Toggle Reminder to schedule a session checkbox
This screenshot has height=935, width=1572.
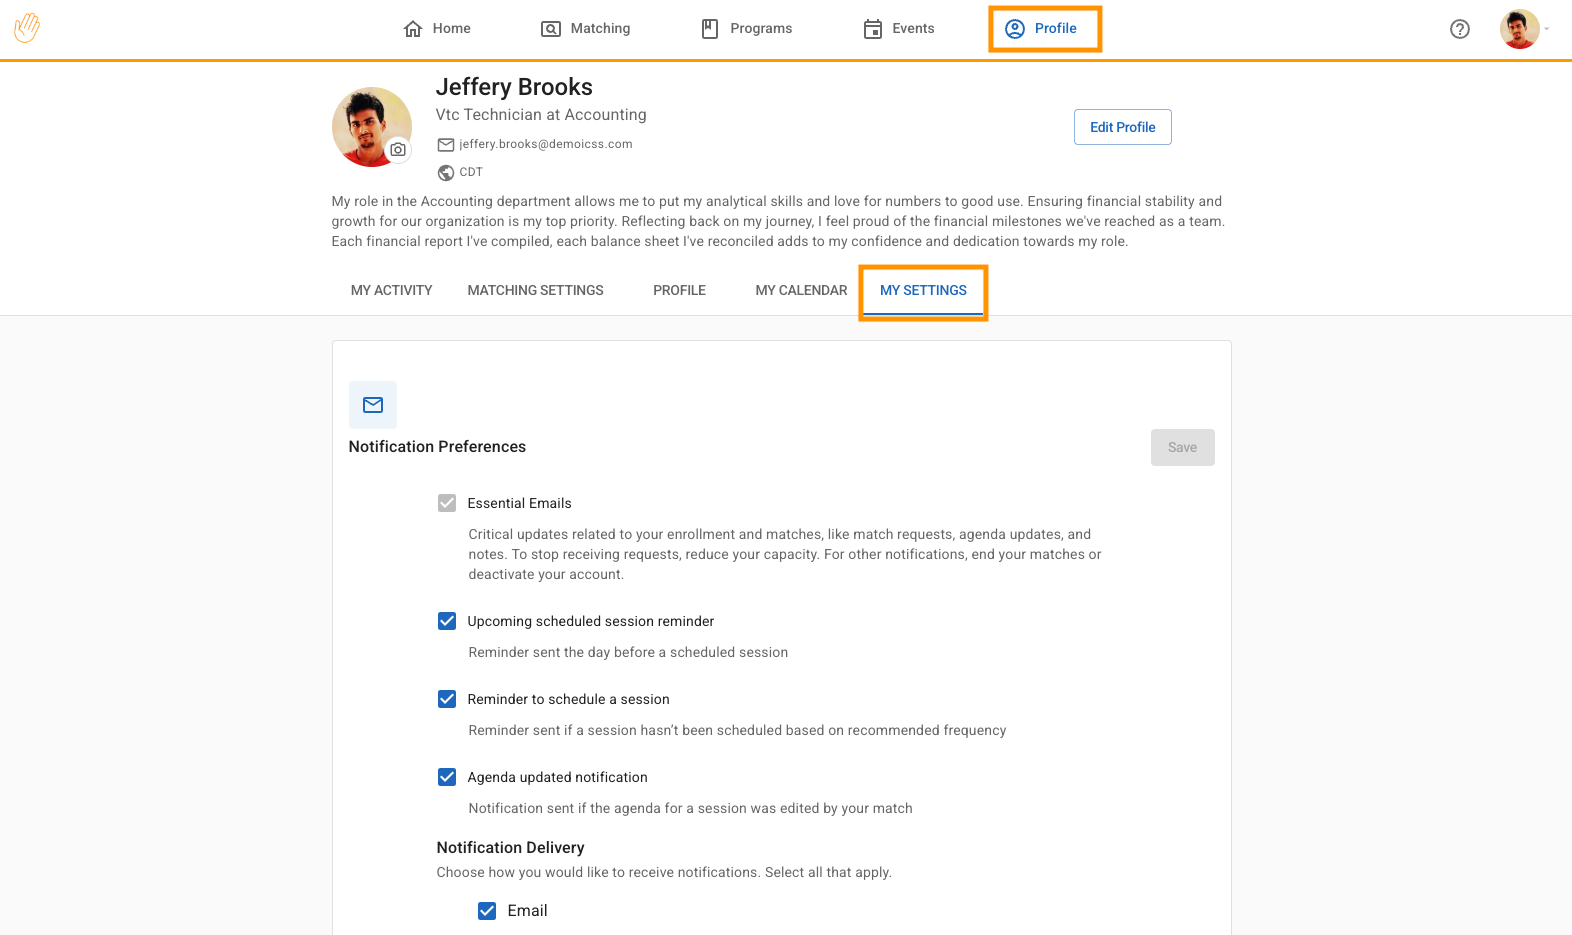click(447, 699)
